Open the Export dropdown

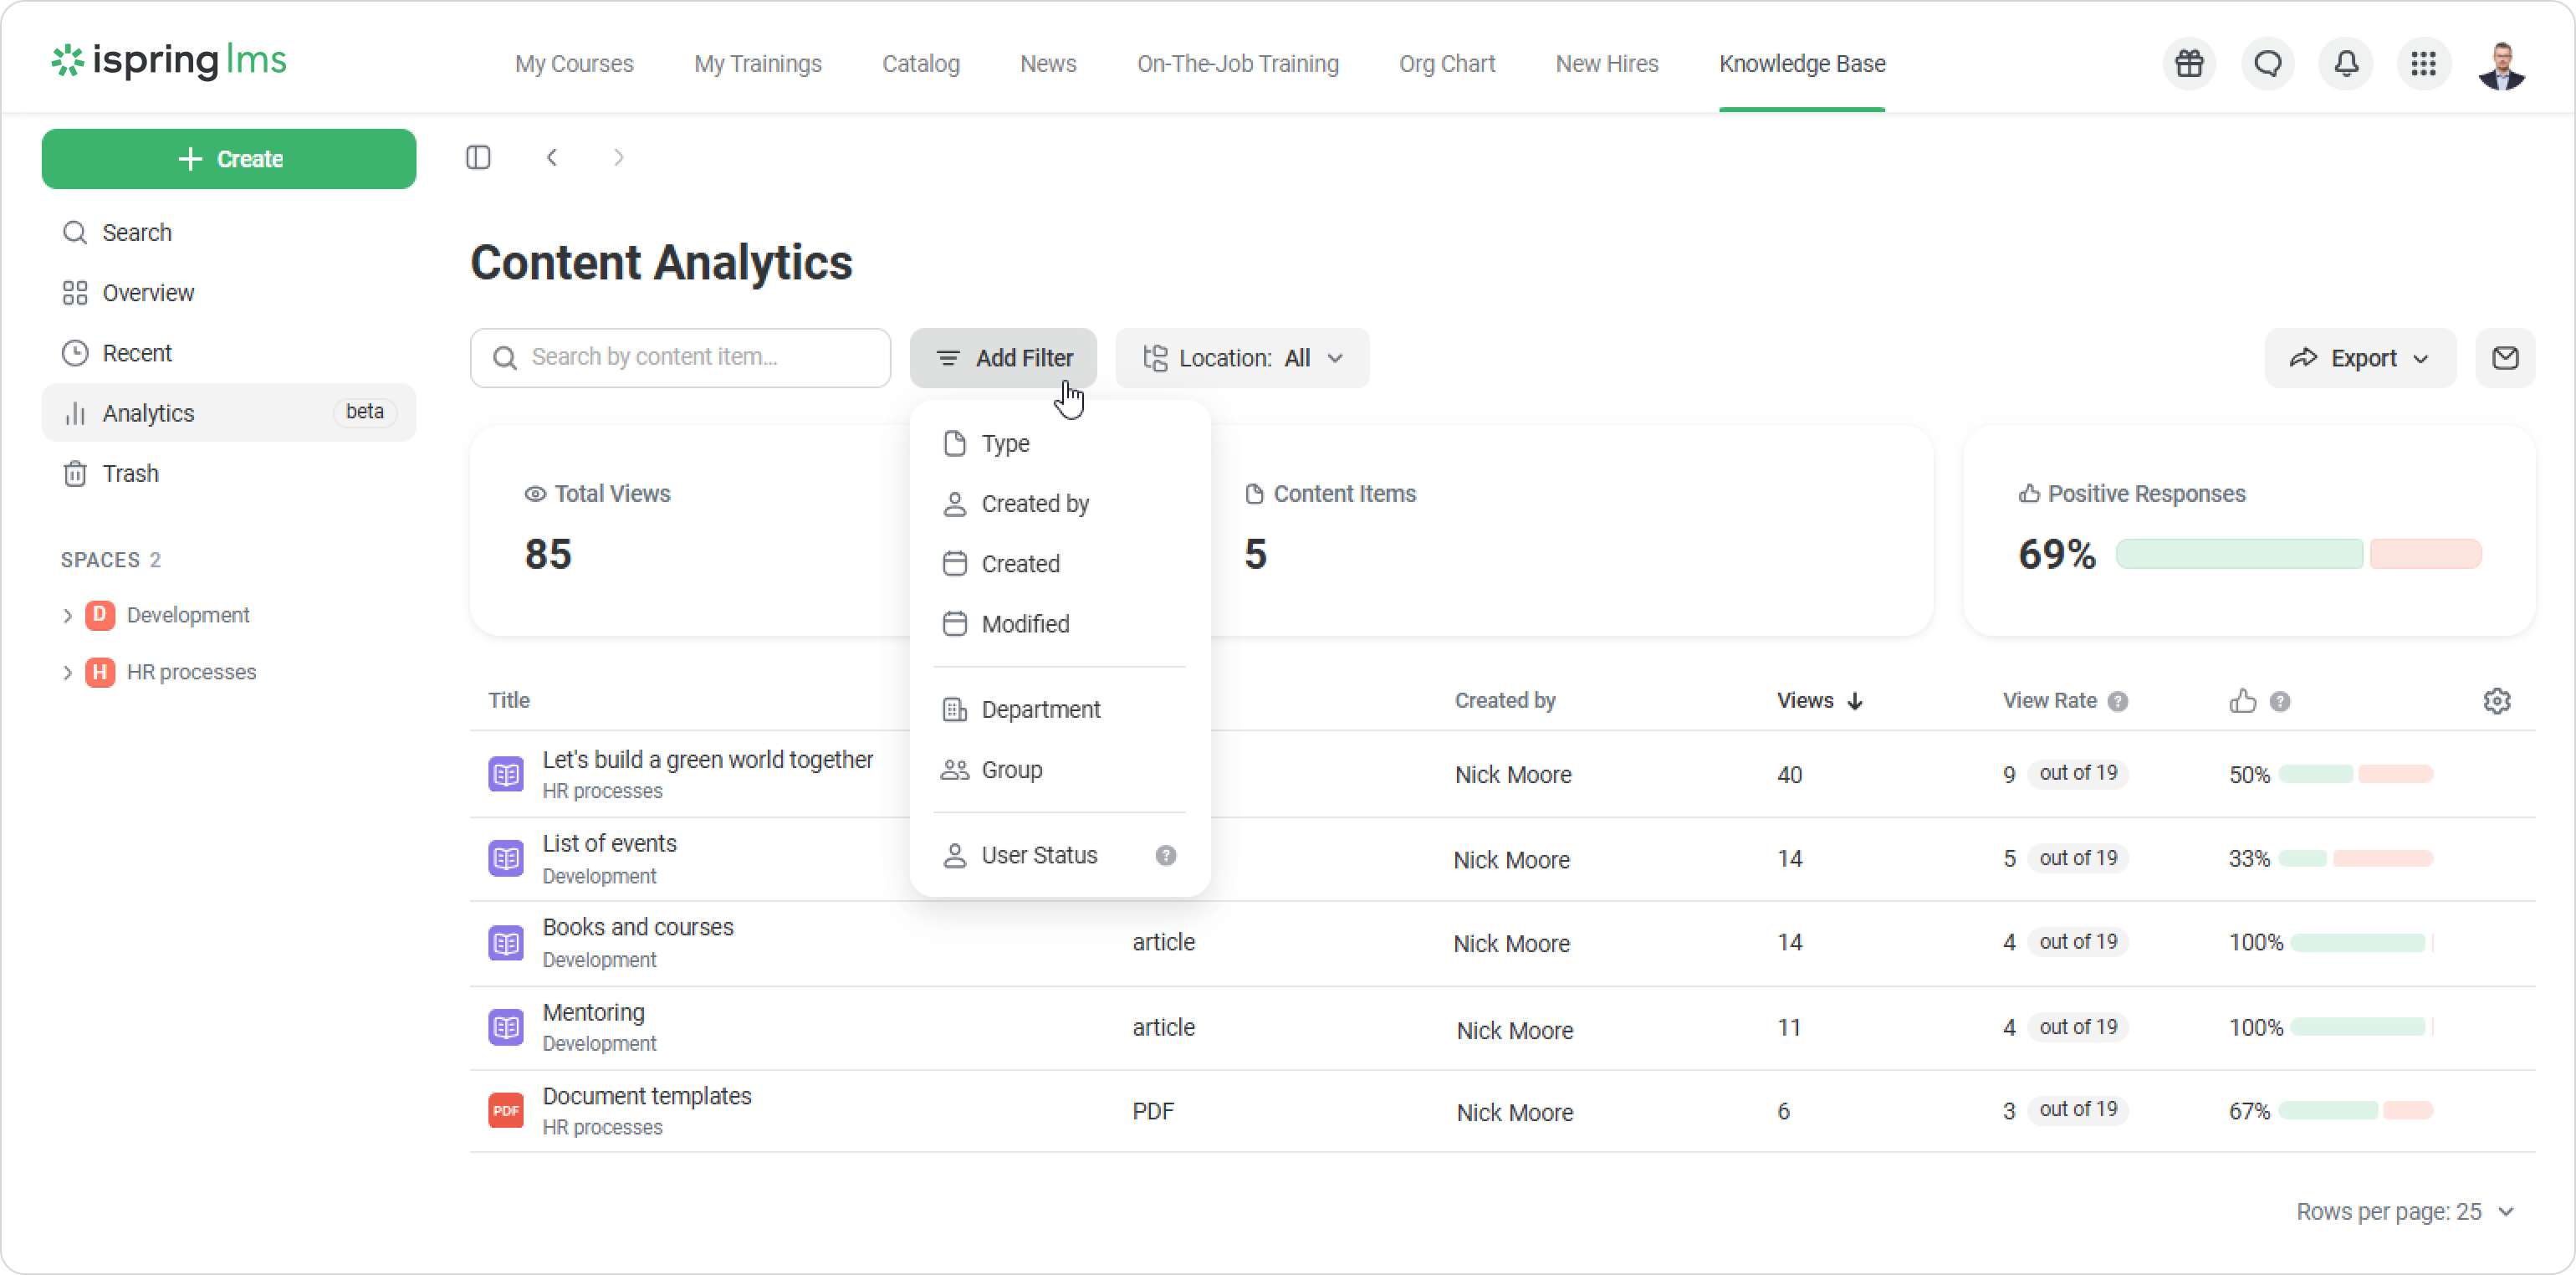(2359, 358)
